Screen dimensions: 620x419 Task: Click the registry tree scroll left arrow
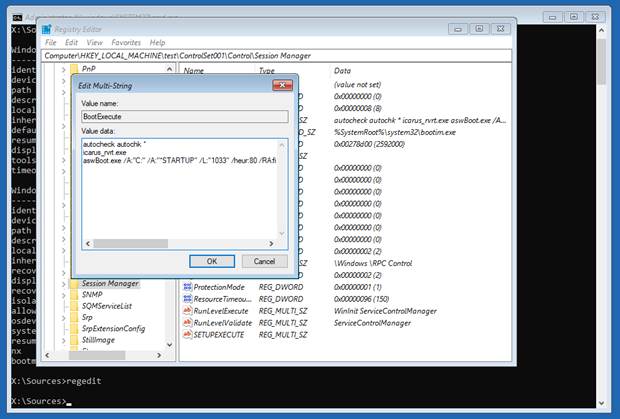pyautogui.click(x=47, y=355)
